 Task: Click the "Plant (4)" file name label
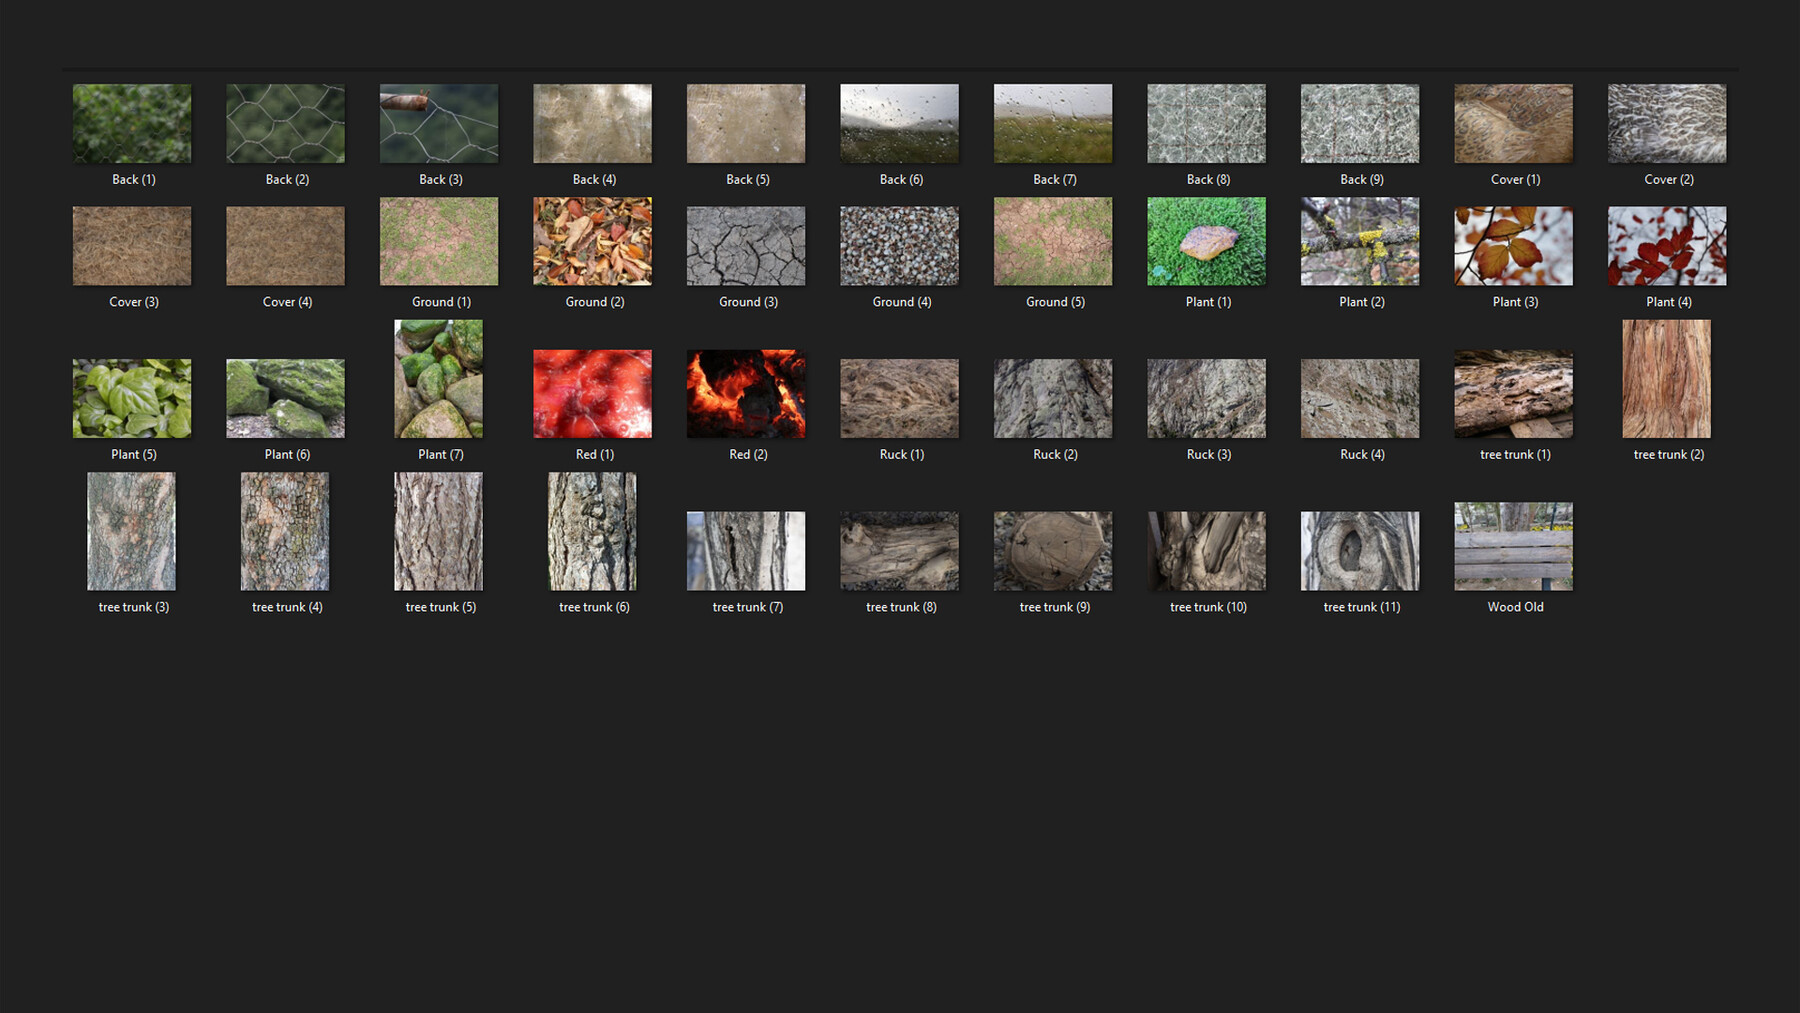click(x=1669, y=302)
